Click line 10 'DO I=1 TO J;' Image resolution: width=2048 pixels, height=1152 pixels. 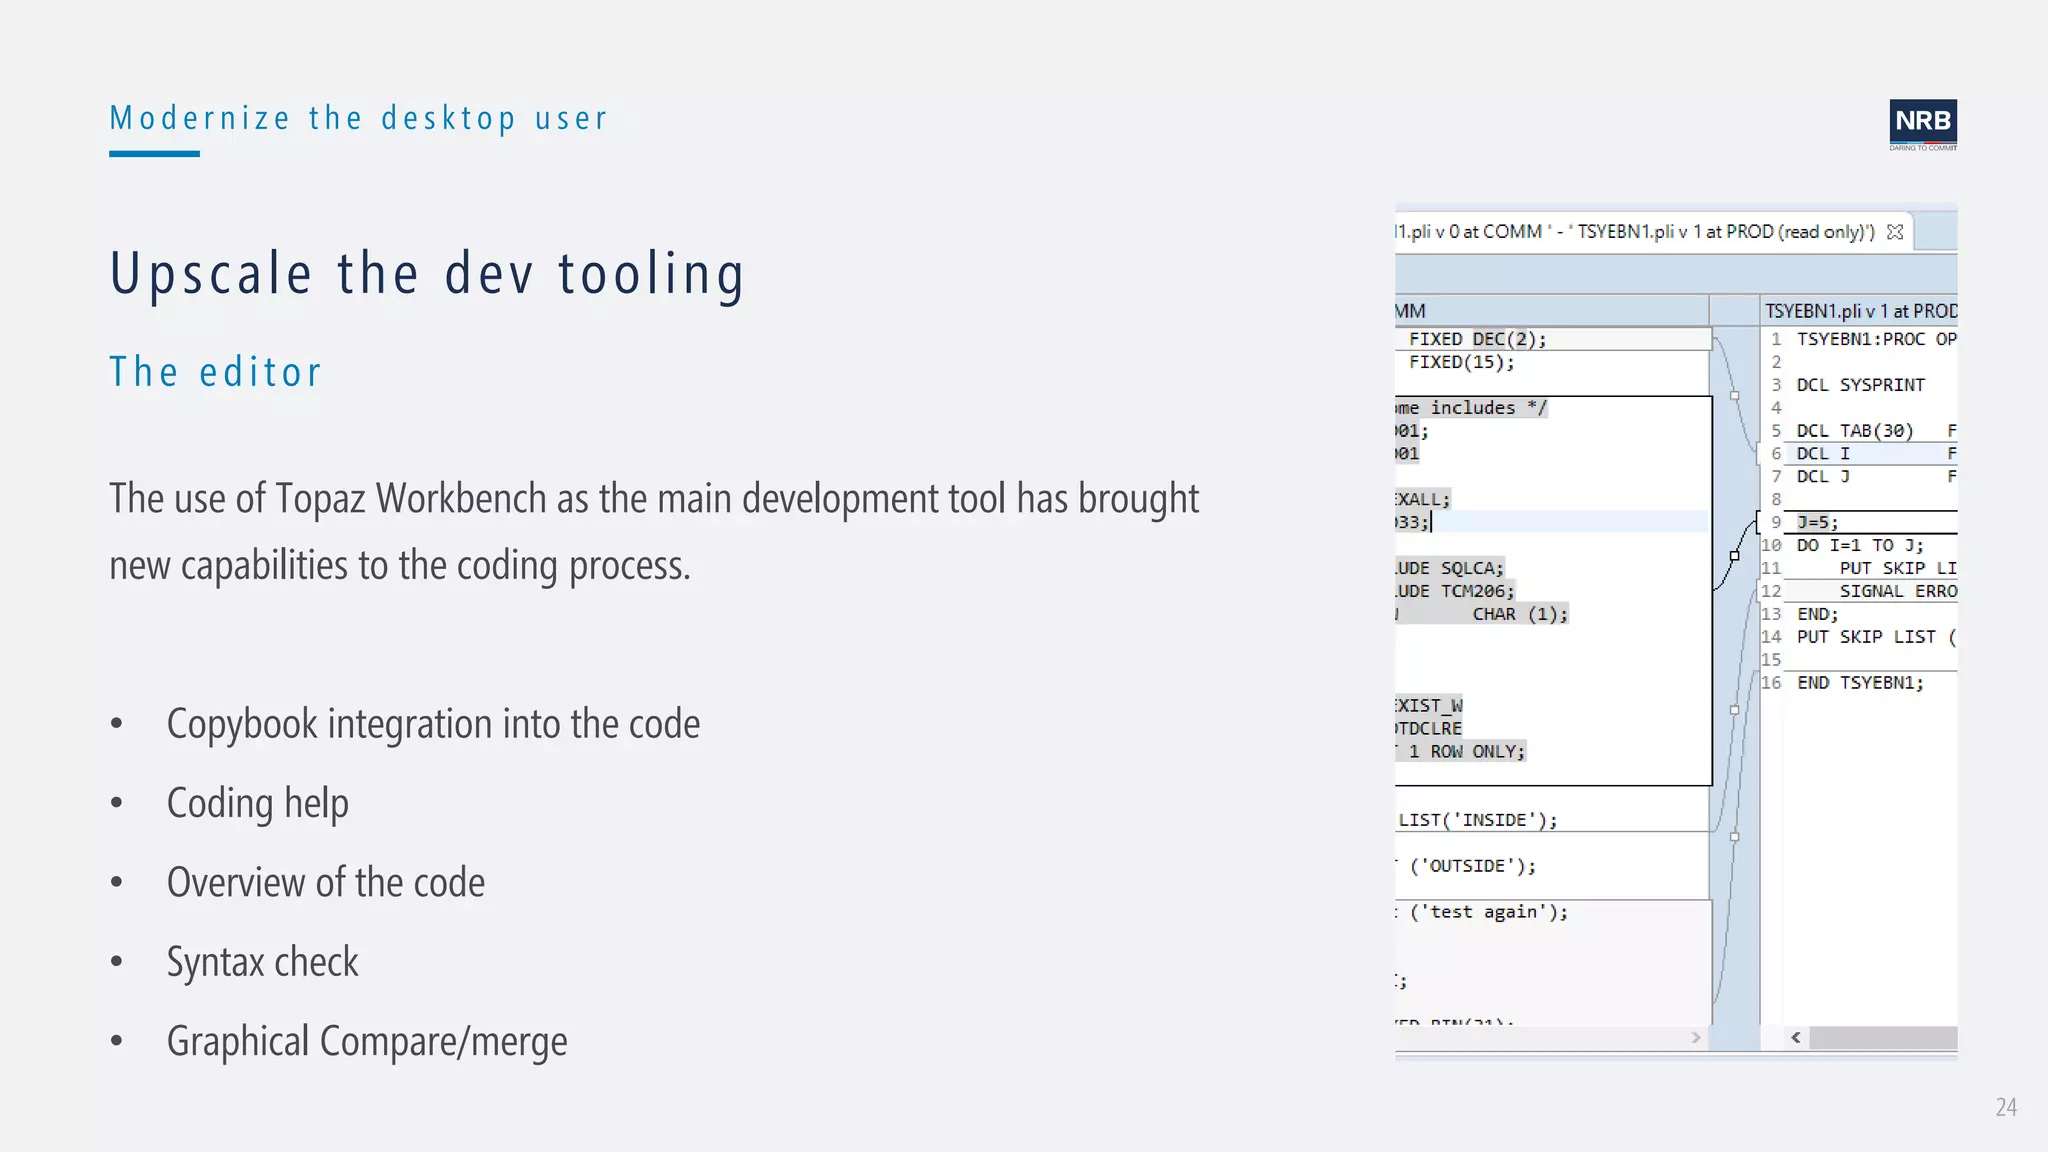[x=1860, y=546]
